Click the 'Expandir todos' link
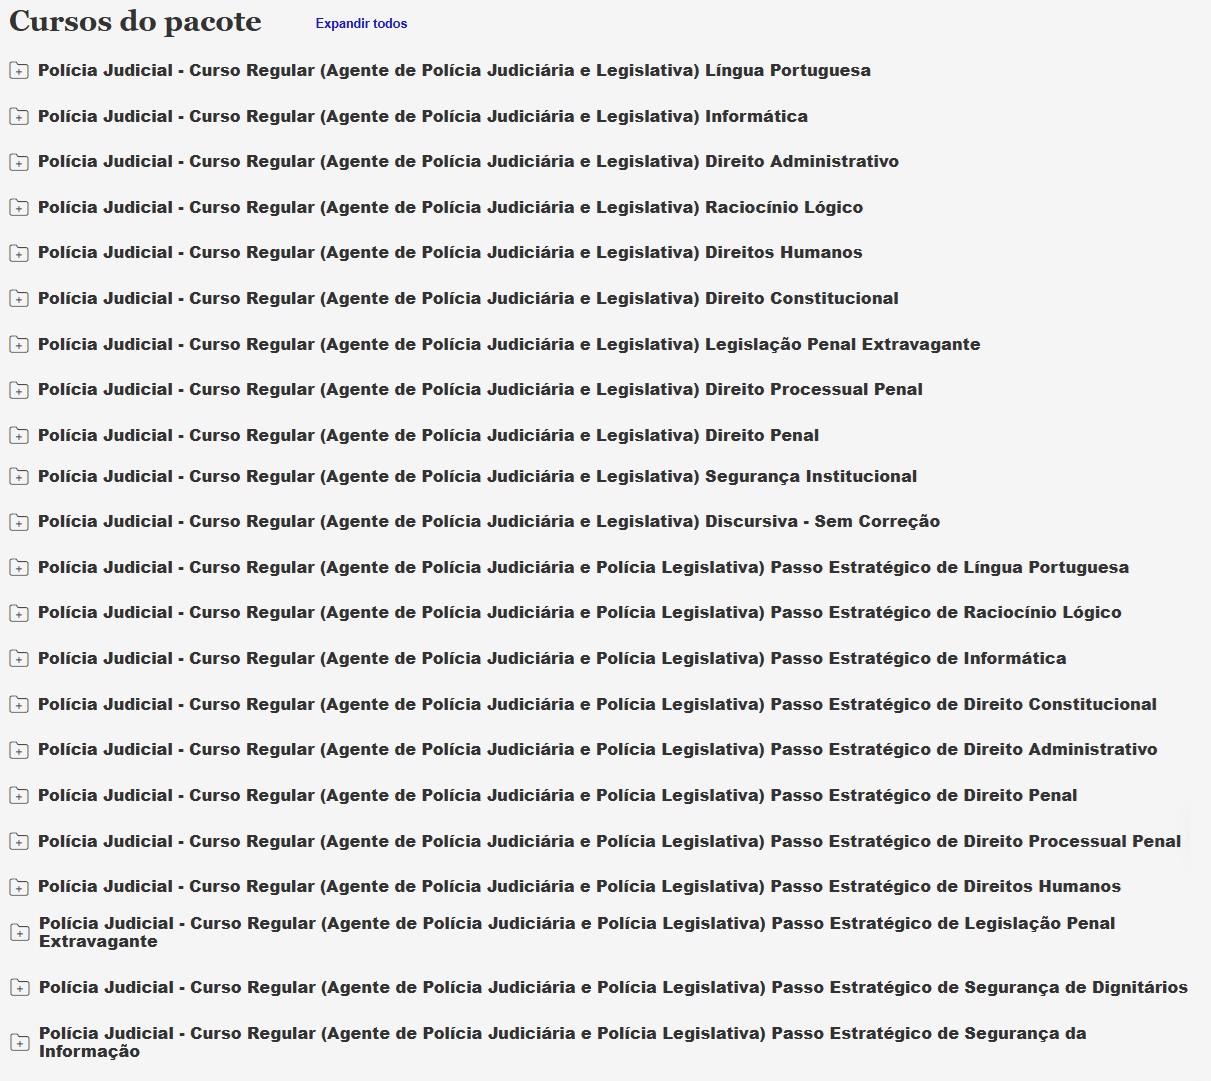The image size is (1211, 1081). point(361,24)
